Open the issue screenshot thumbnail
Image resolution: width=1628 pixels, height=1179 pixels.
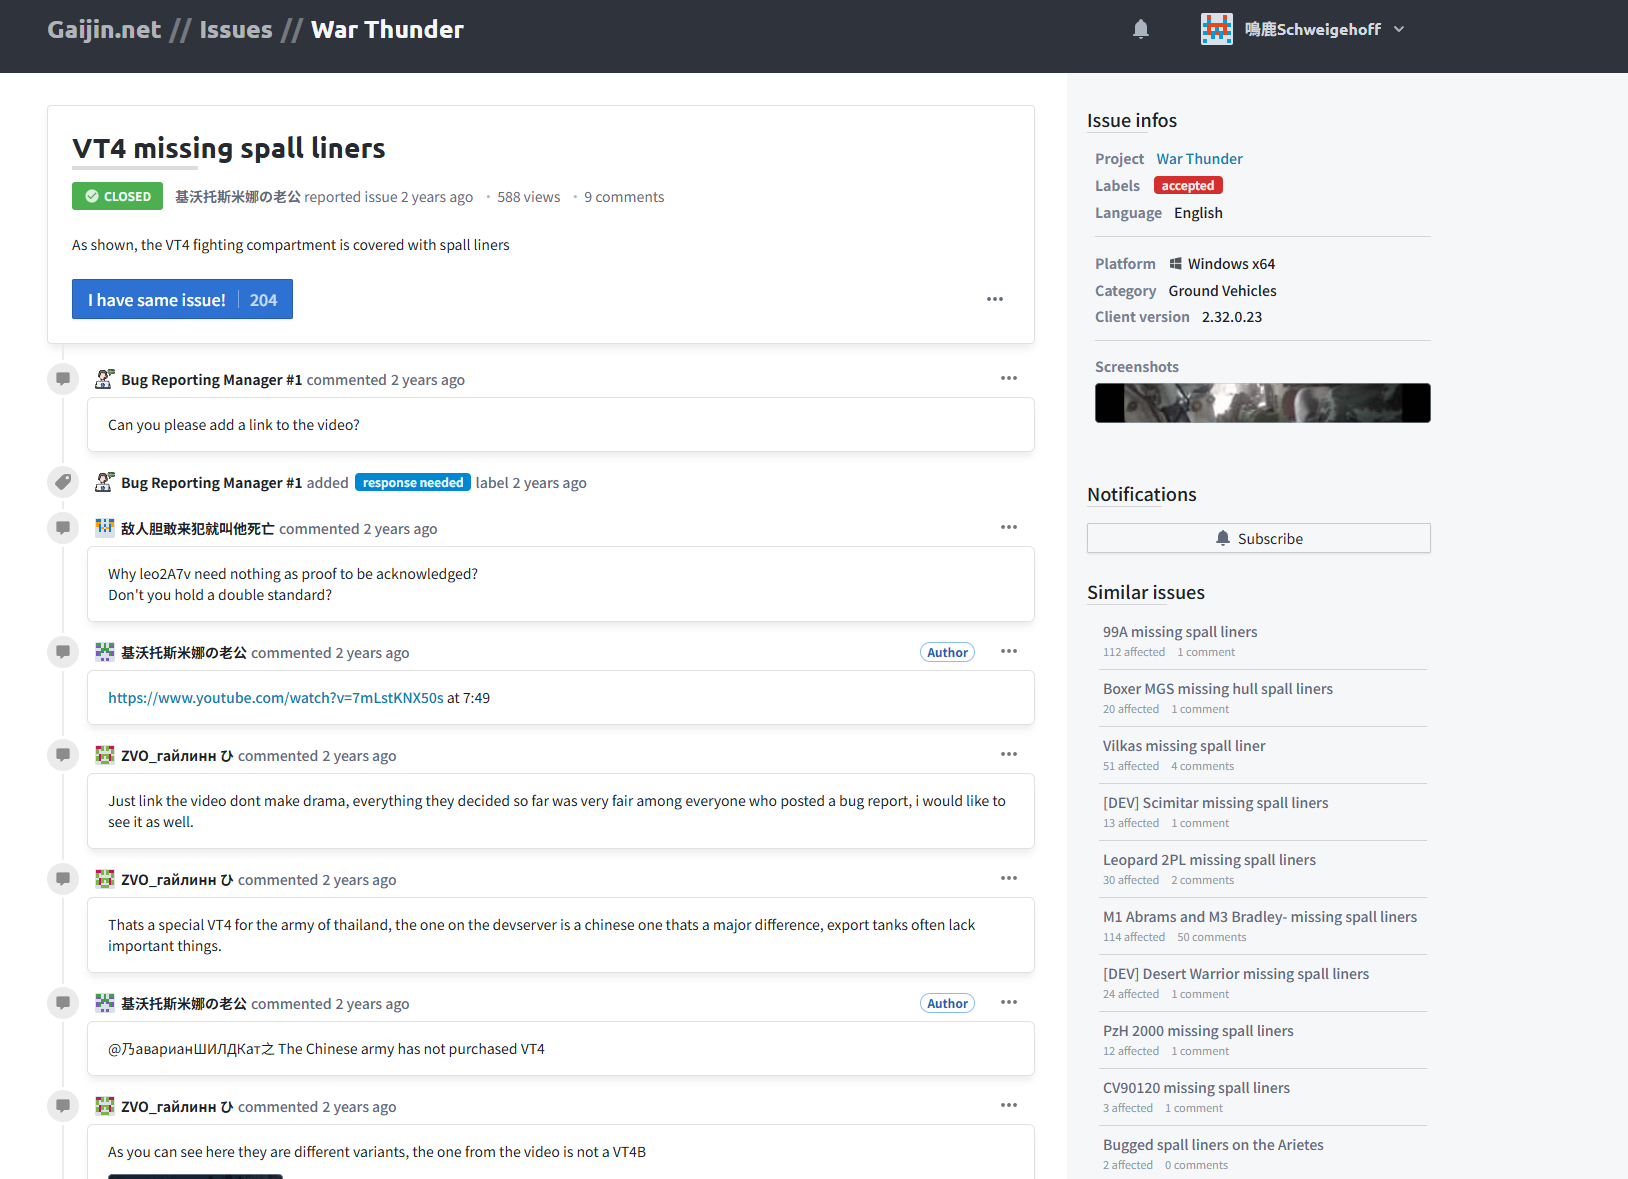pyautogui.click(x=1262, y=403)
